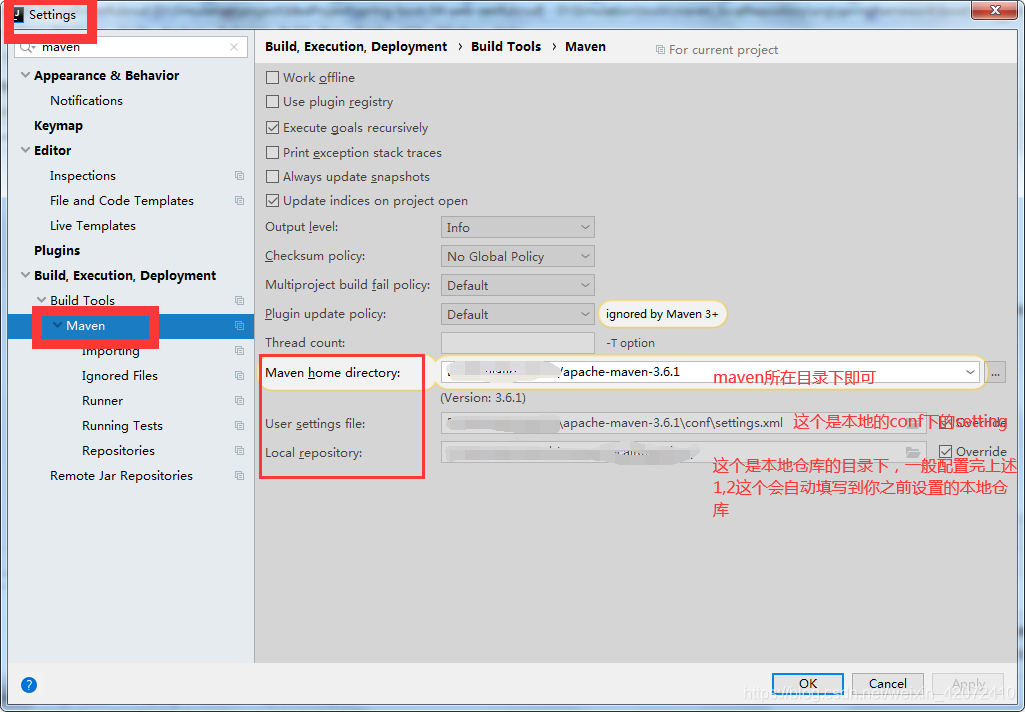Uncheck Execute goals recursively
The height and width of the screenshot is (712, 1025).
tap(273, 127)
